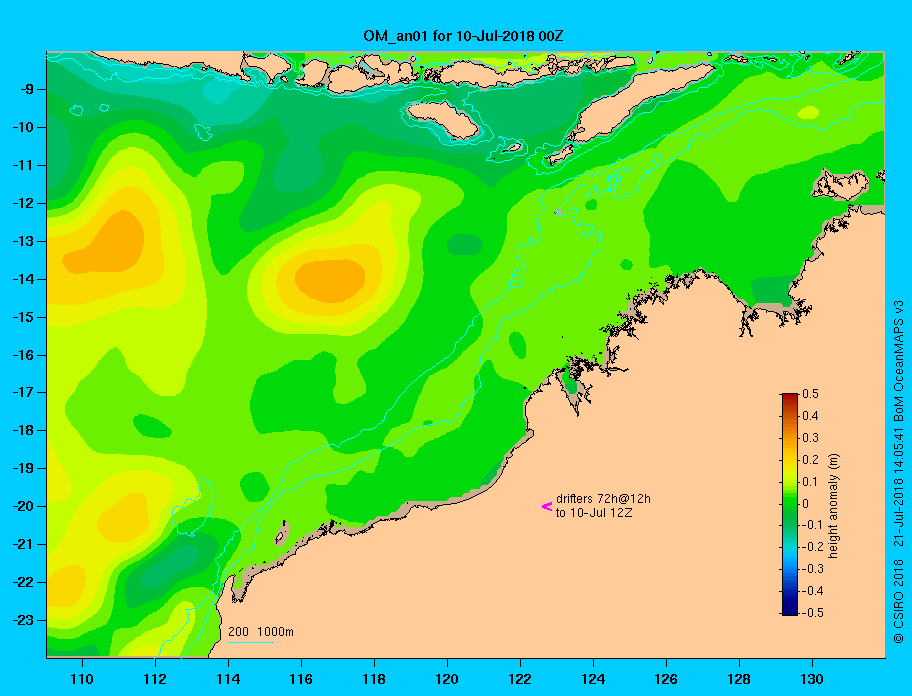Click colorbar tick label '-0.2'
Viewport: 912px width, 696px height.
[813, 547]
